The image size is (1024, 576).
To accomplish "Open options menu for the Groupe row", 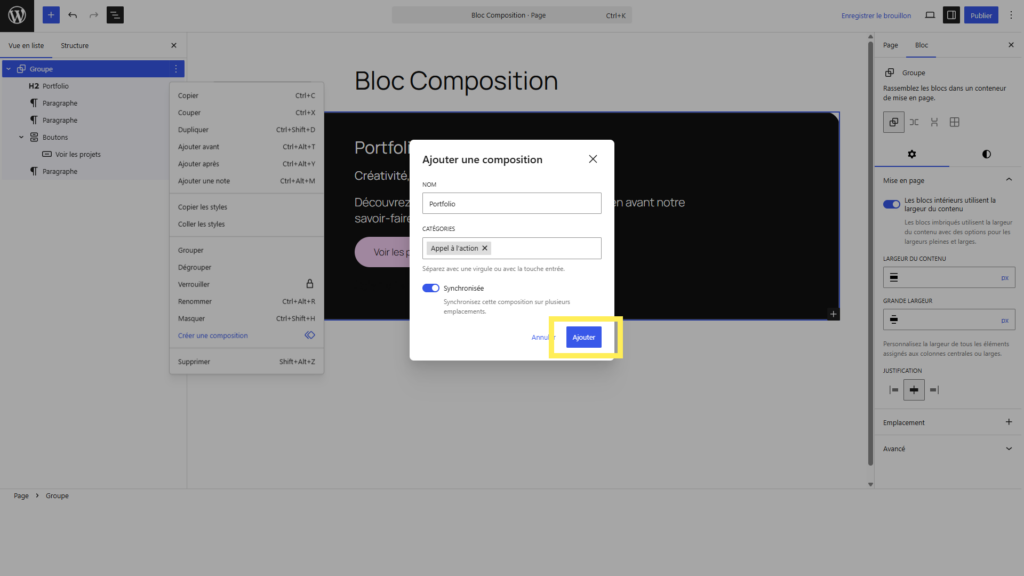I will [176, 69].
